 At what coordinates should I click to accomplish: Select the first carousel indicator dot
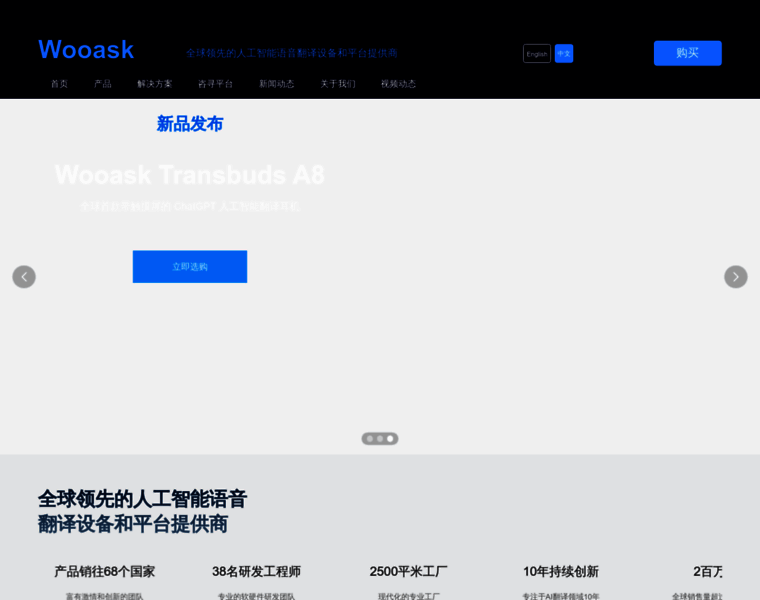tap(370, 439)
